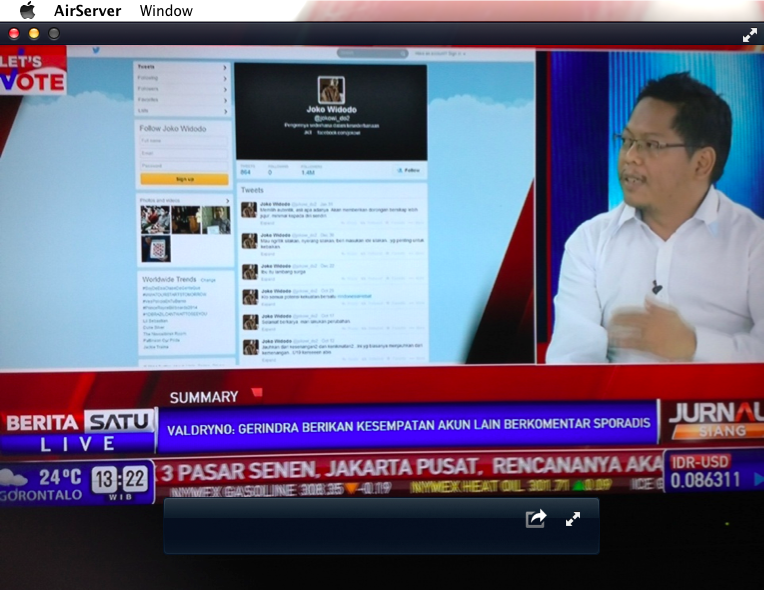Click the chevron beside Following in sidebar
The width and height of the screenshot is (764, 590).
(225, 78)
